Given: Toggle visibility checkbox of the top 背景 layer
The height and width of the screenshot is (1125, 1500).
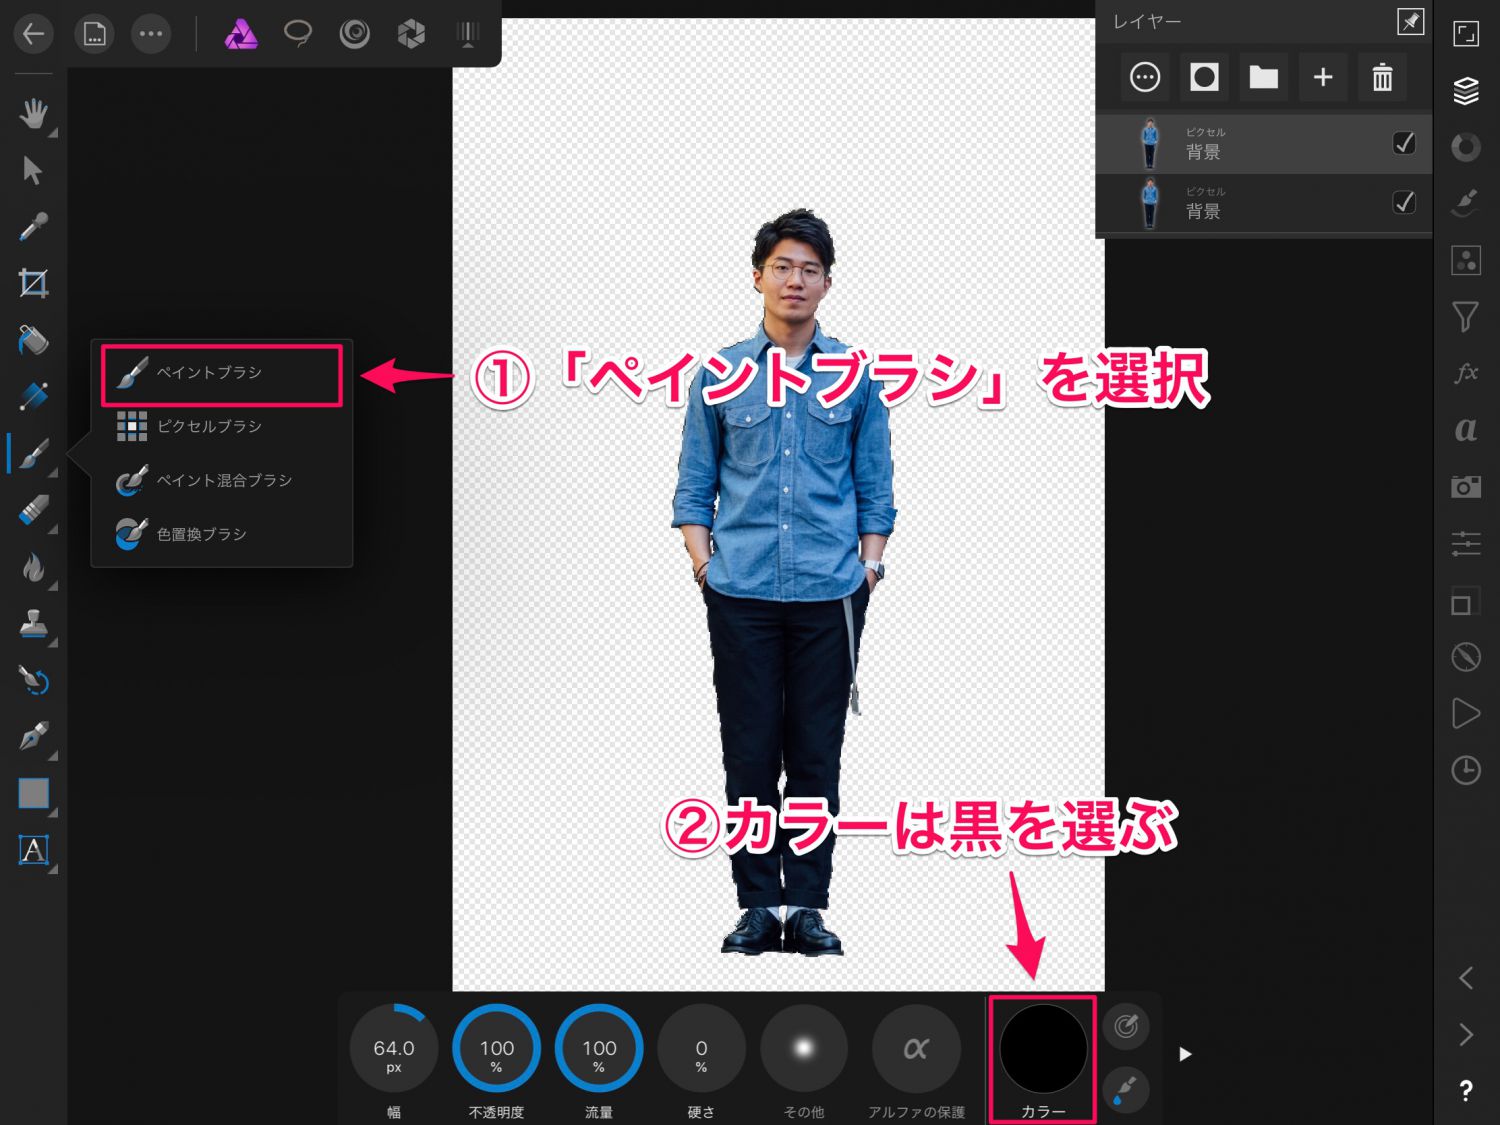Looking at the screenshot, I should [1404, 143].
